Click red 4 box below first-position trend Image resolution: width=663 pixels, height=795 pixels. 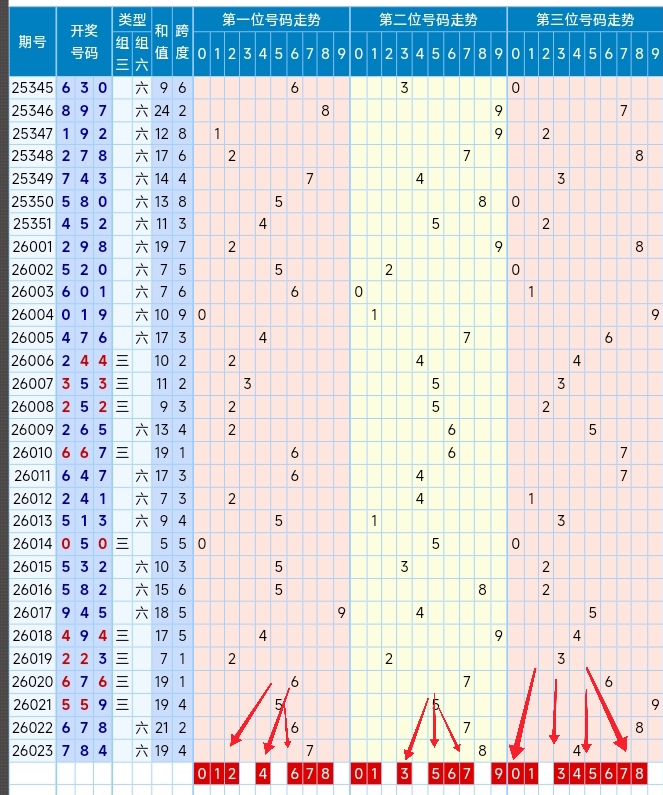tap(263, 773)
